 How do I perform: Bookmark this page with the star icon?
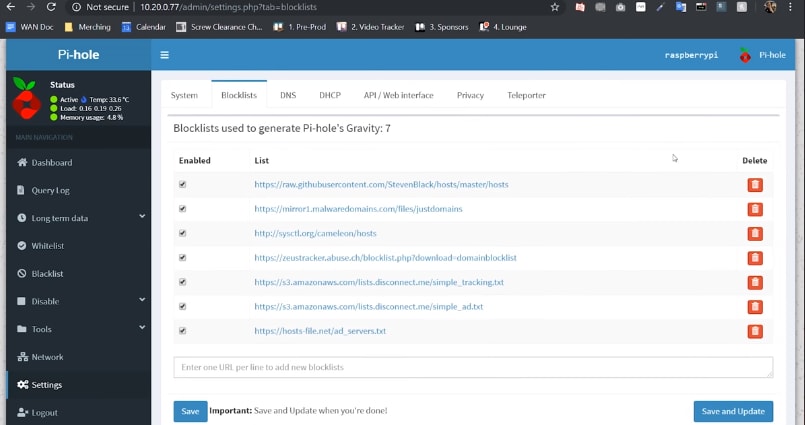554,7
